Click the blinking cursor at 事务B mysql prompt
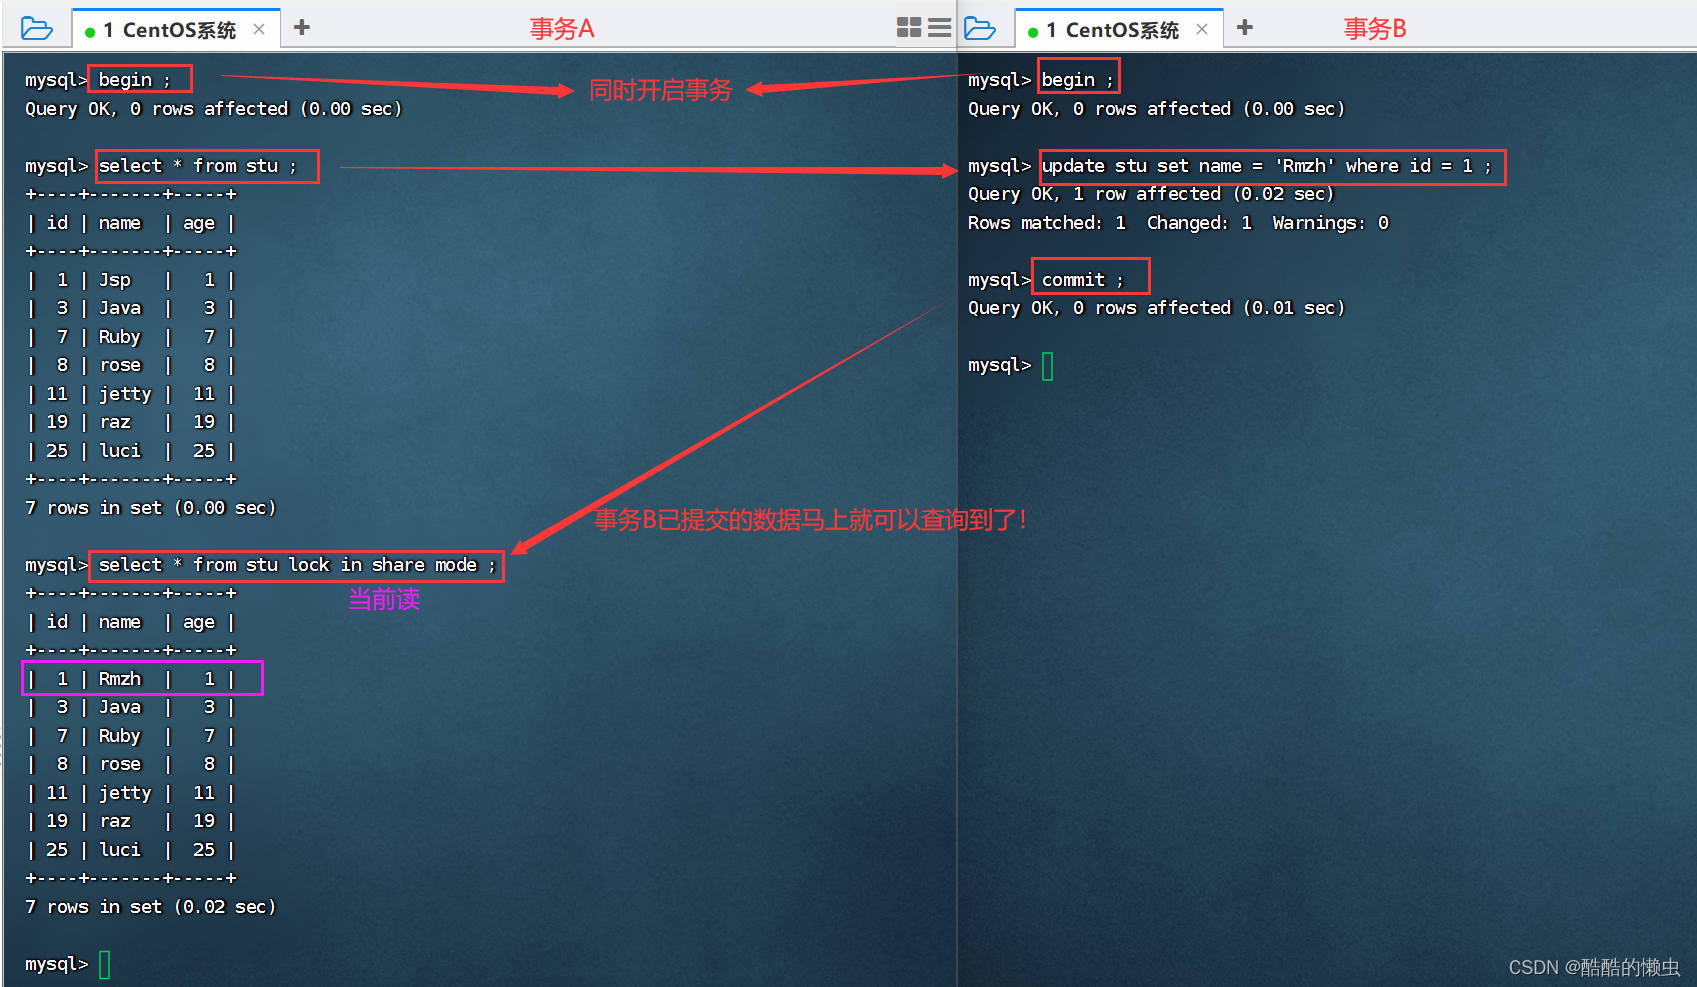Viewport: 1697px width, 987px height. tap(1047, 365)
